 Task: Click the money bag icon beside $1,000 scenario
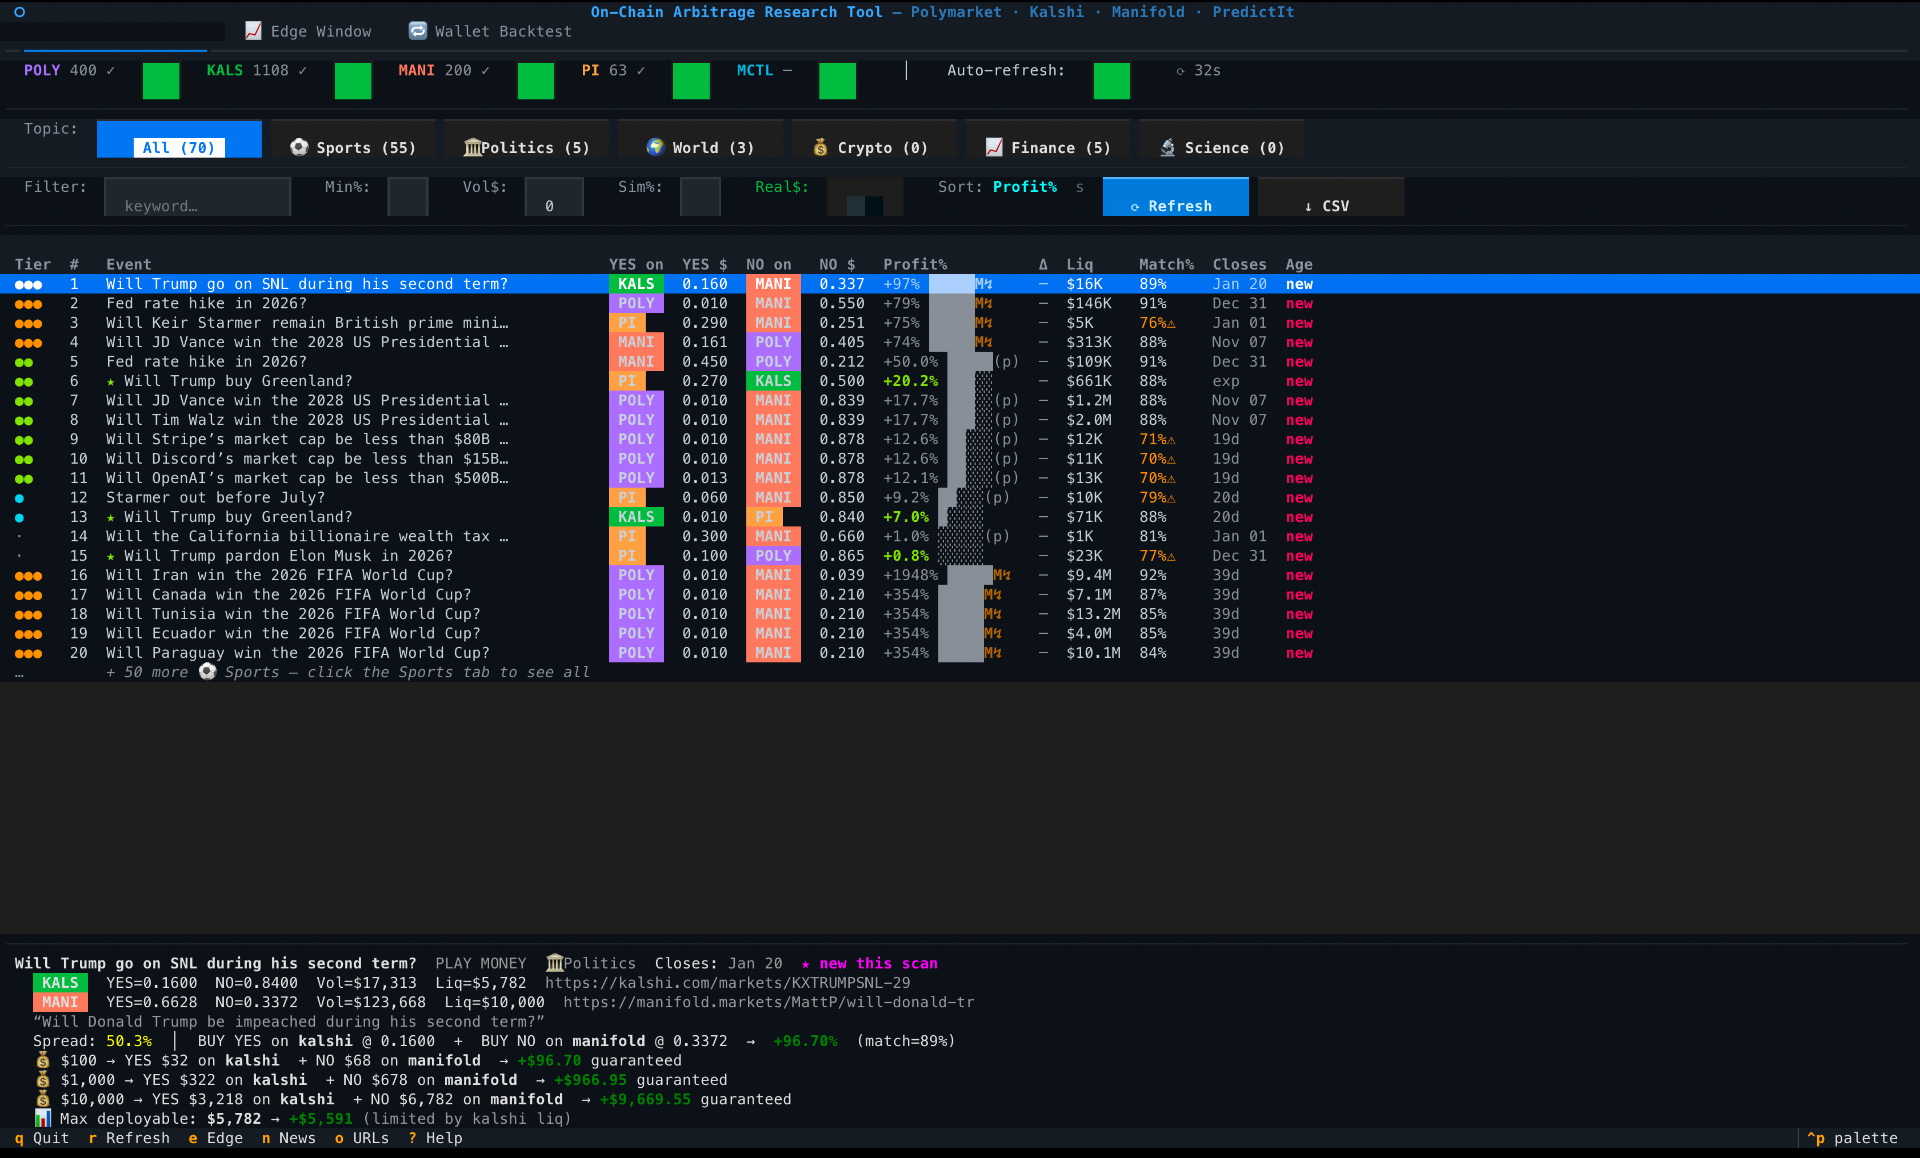[x=42, y=1080]
